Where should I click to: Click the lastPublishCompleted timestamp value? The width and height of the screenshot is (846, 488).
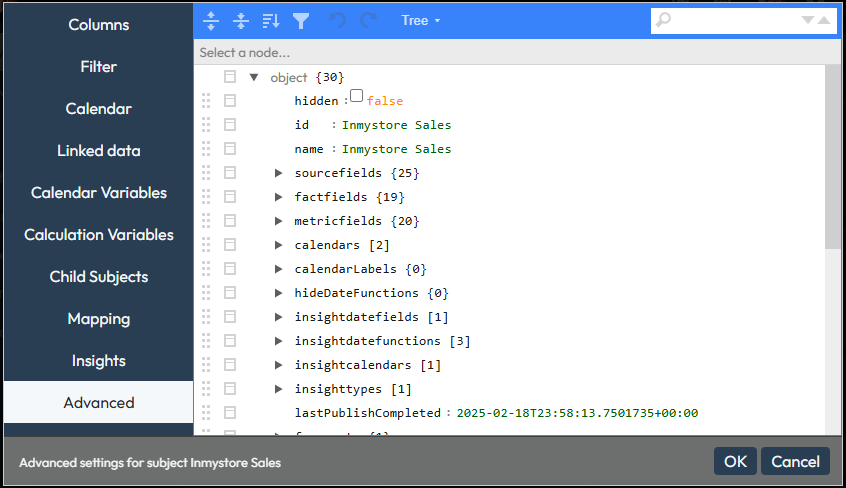pyautogui.click(x=577, y=413)
